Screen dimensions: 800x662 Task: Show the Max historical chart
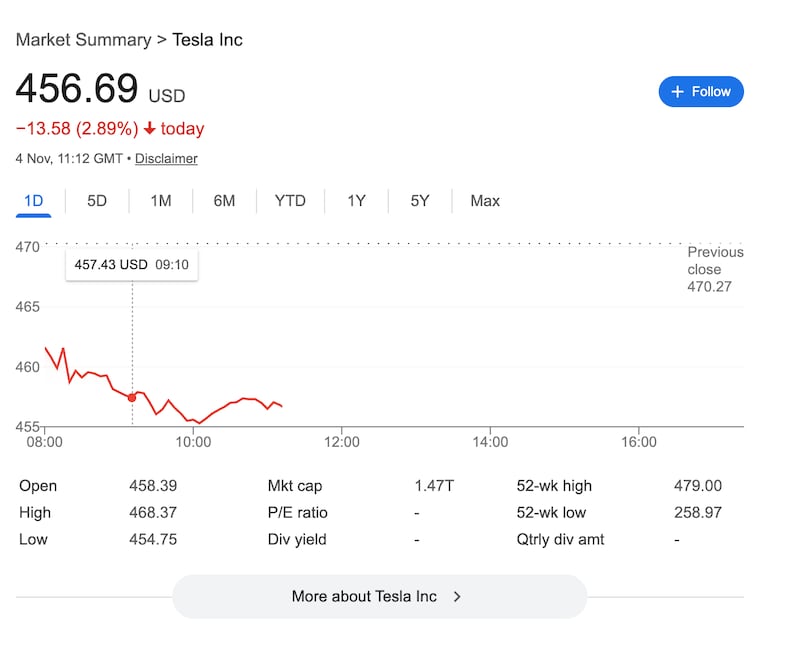484,201
